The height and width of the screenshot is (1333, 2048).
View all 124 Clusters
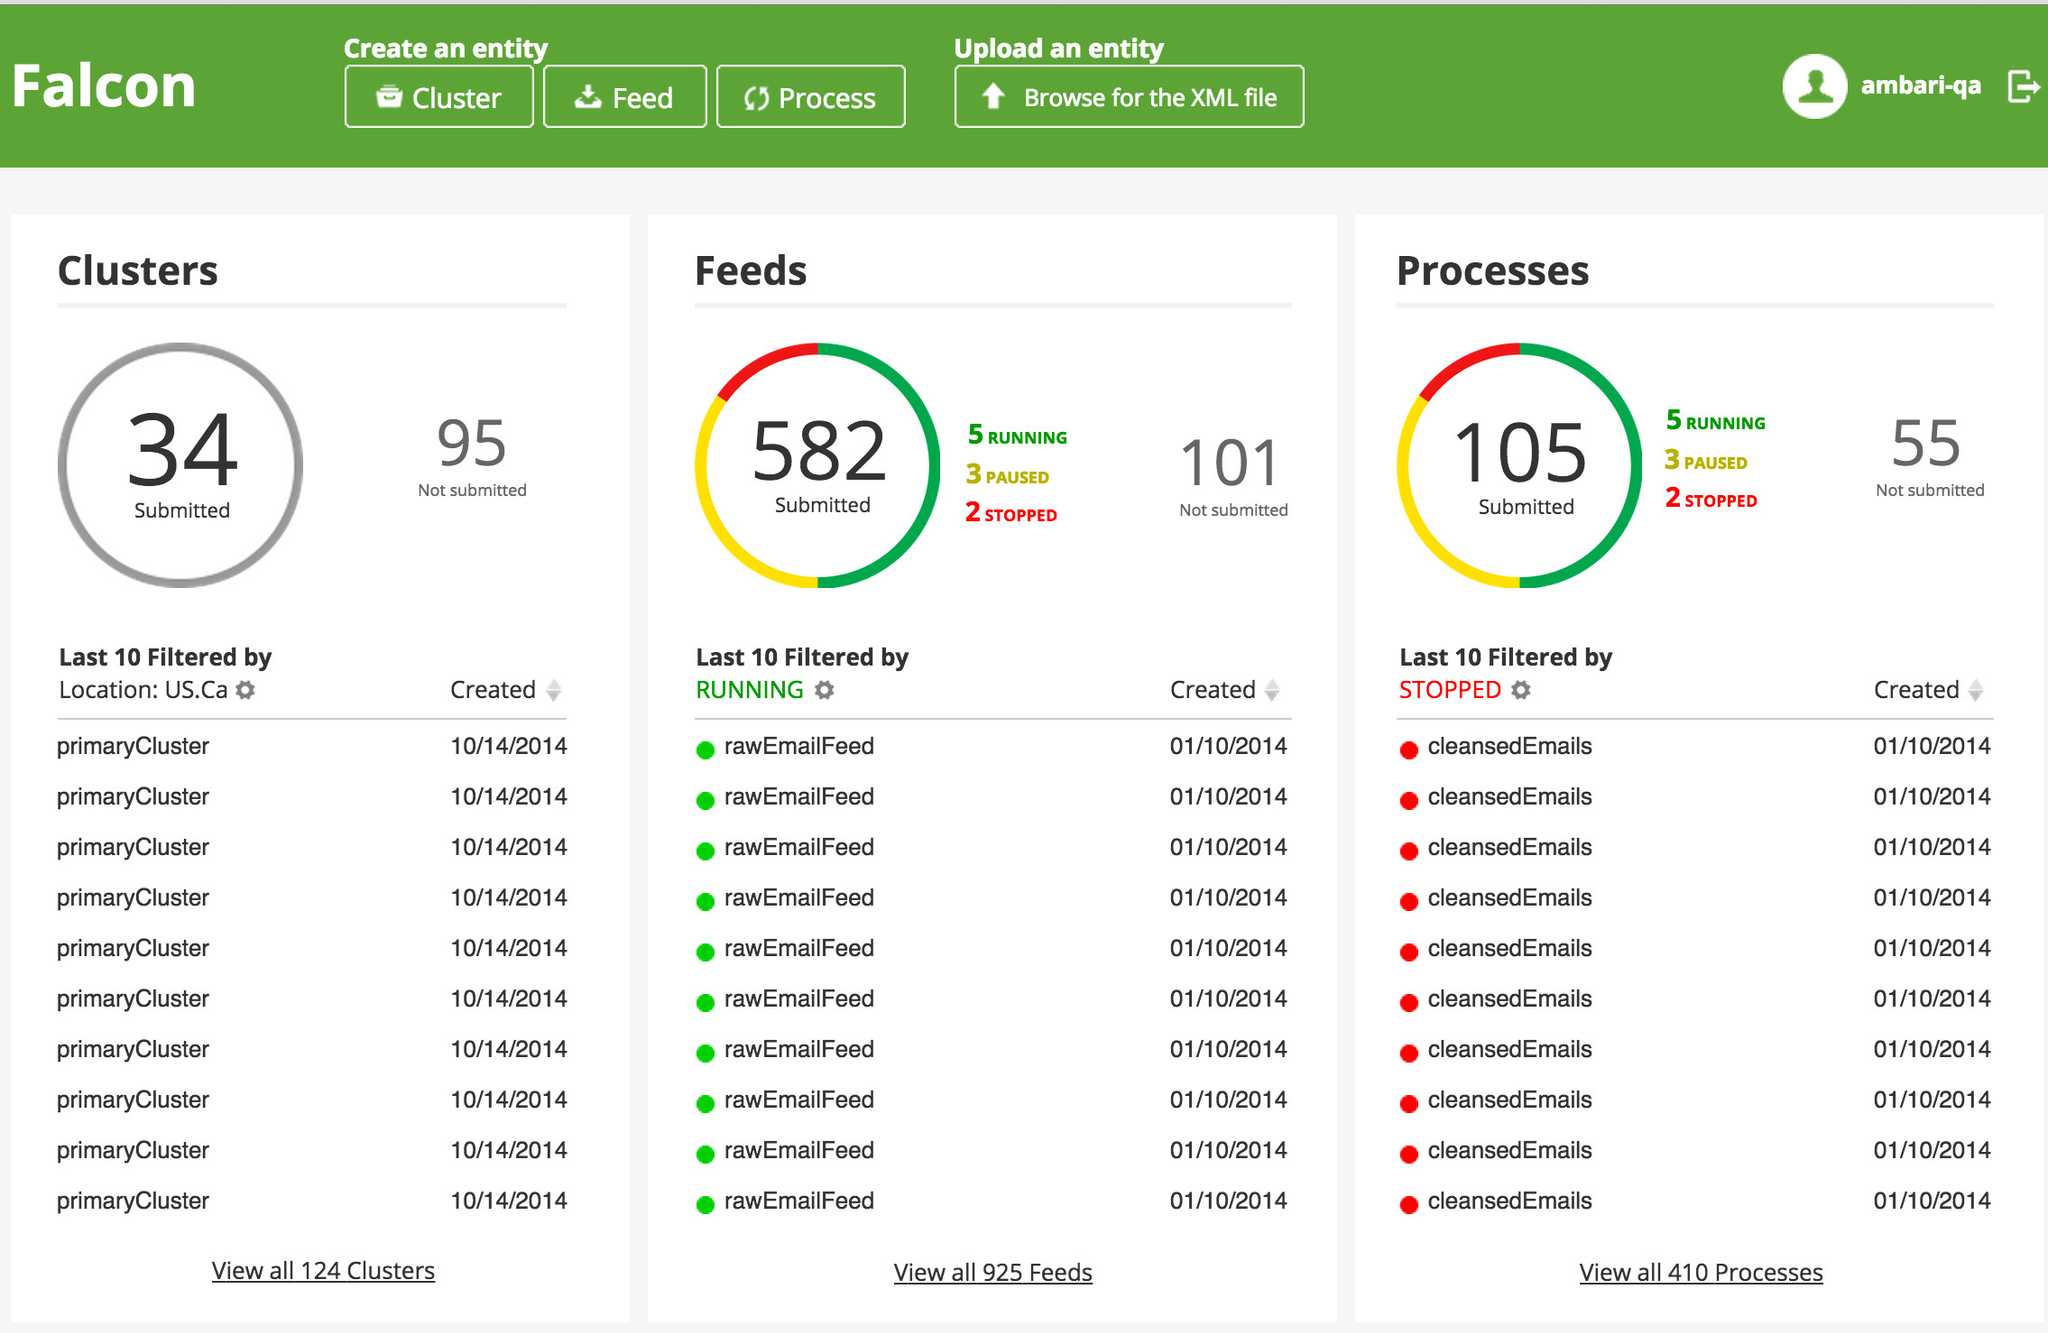tap(323, 1271)
